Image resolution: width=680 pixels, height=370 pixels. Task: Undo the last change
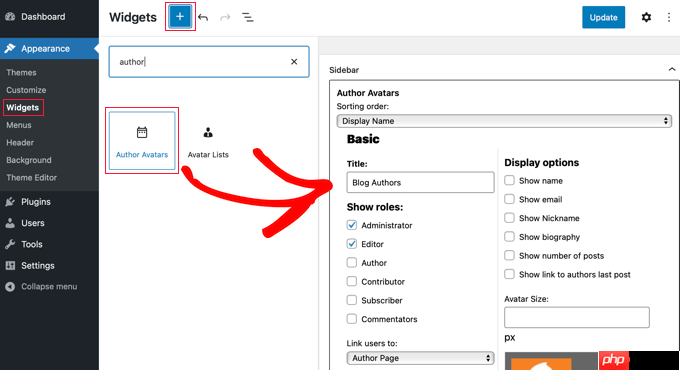pos(203,17)
